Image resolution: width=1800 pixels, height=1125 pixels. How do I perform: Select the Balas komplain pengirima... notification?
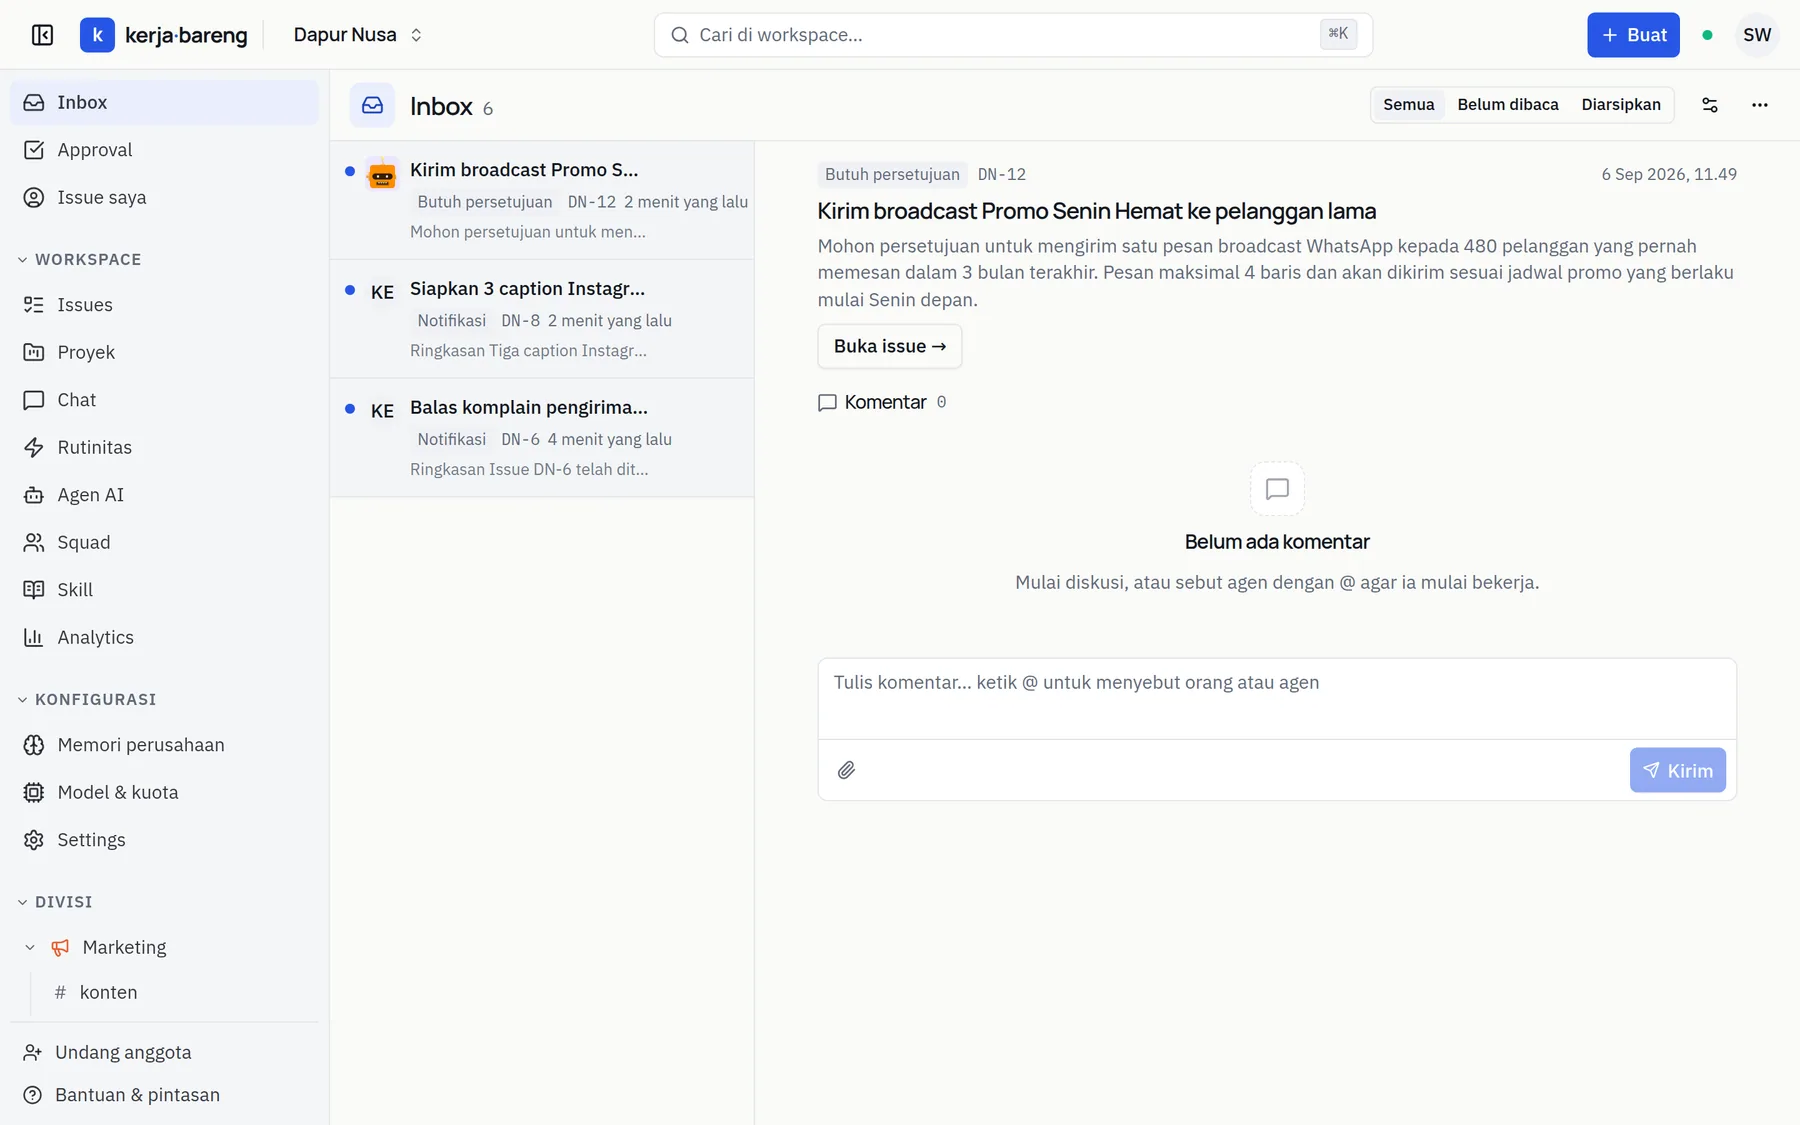pyautogui.click(x=542, y=438)
